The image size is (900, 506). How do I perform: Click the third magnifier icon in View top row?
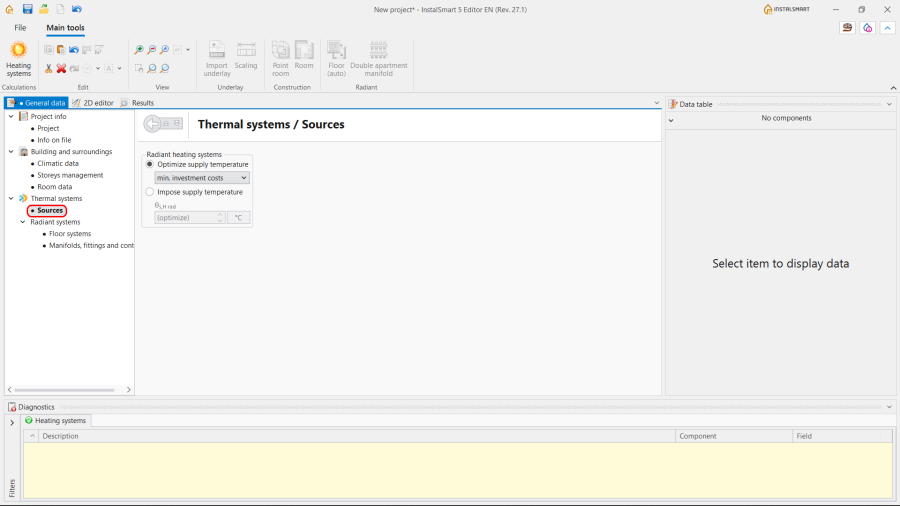coord(164,50)
